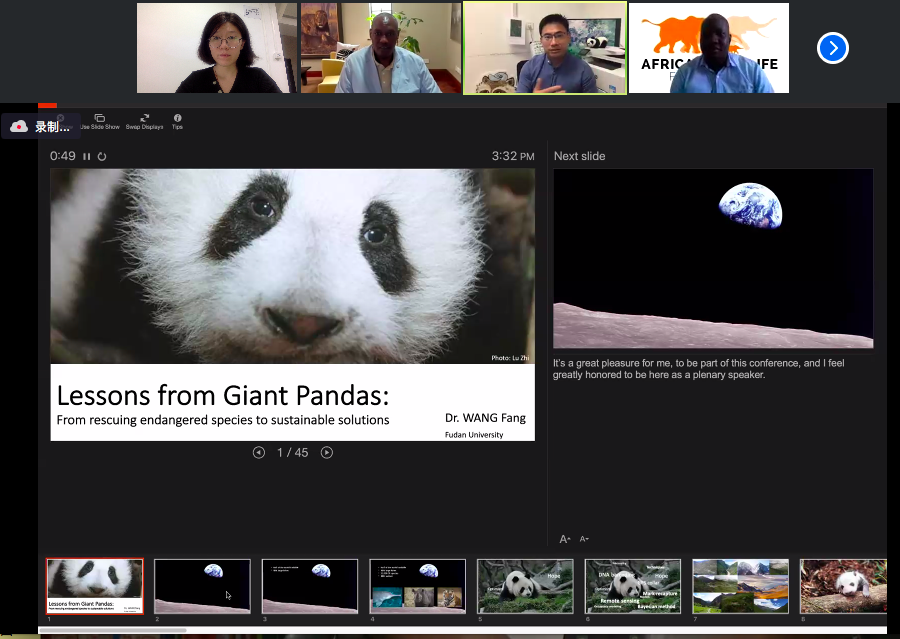Select slide 8 baby panda thumbnail
The image size is (900, 639).
(843, 586)
